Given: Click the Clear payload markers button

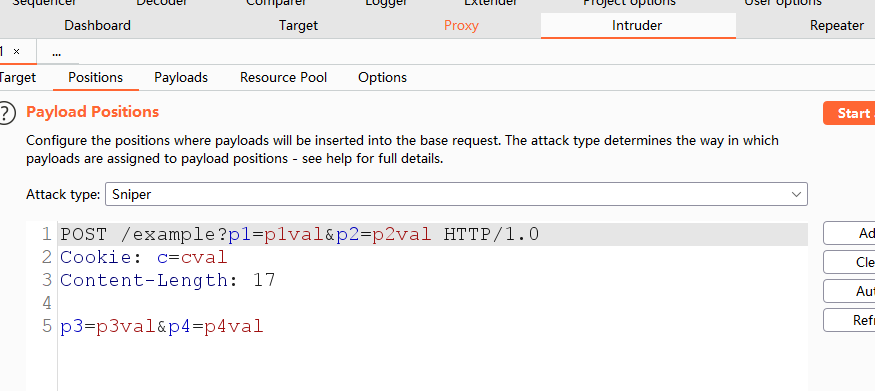Looking at the screenshot, I should tap(849, 262).
